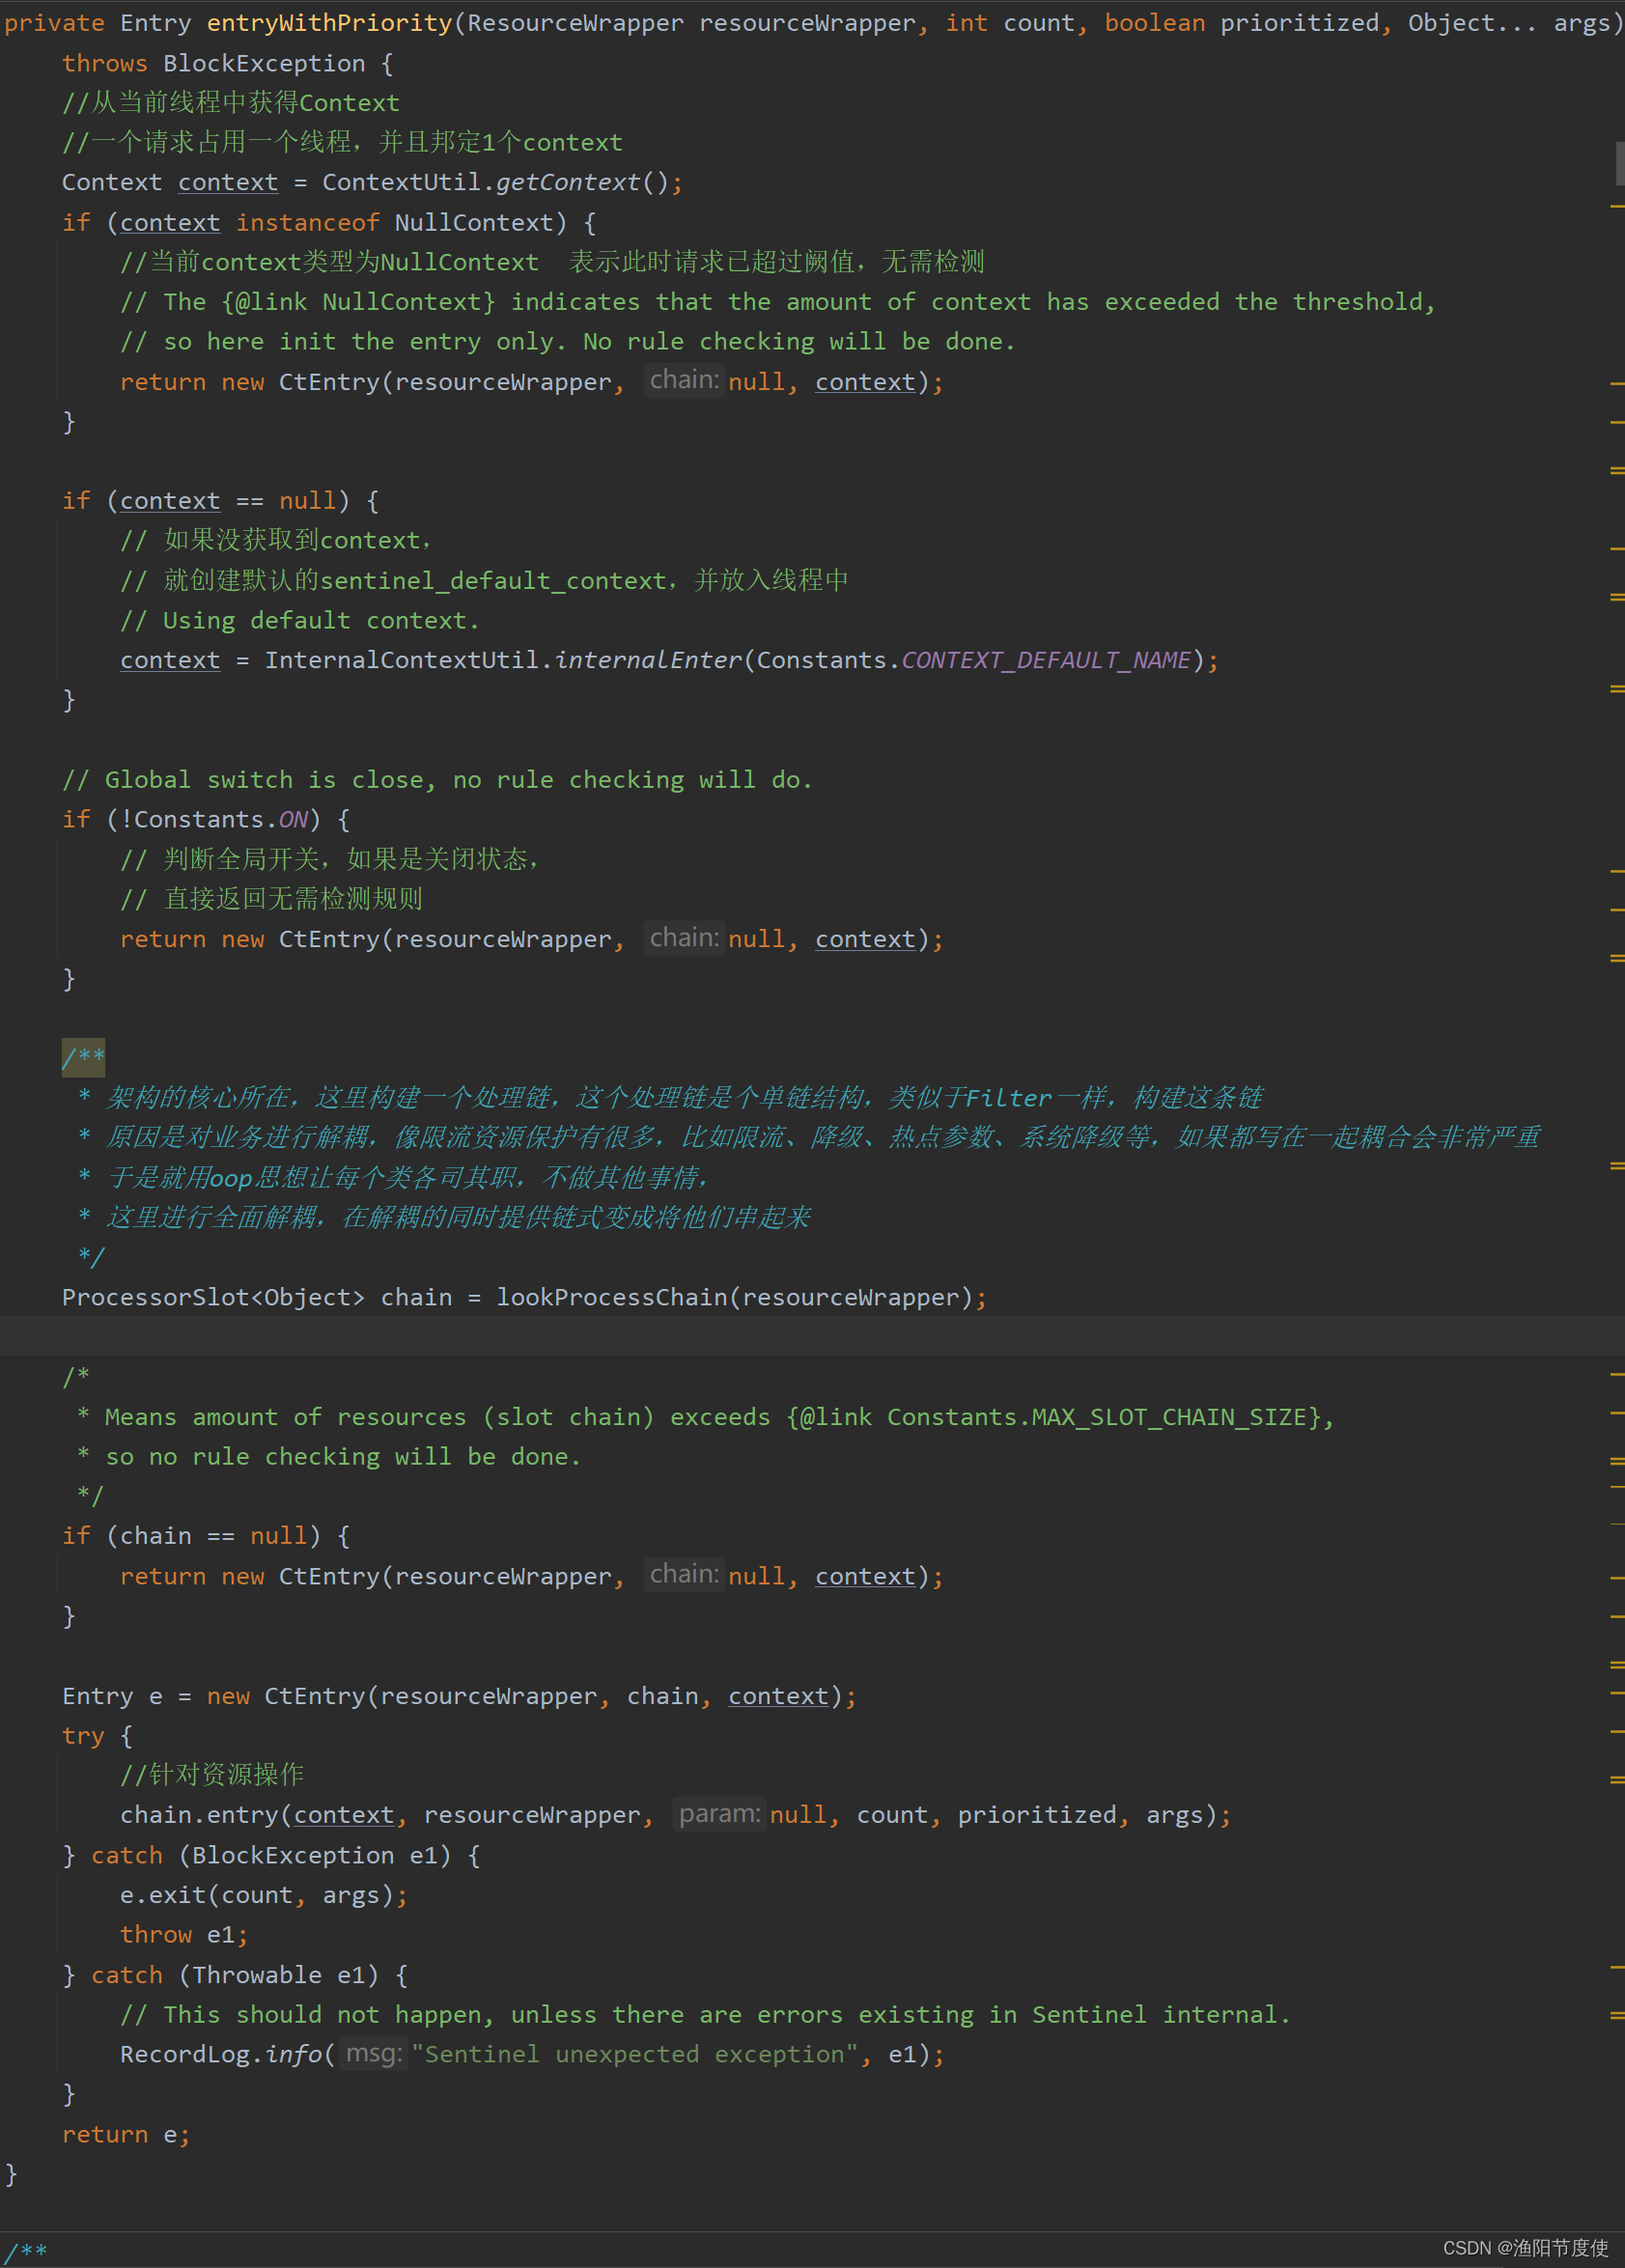
Task: Click the '于是就用oop思想' Javadoc line
Action: tap(394, 1177)
